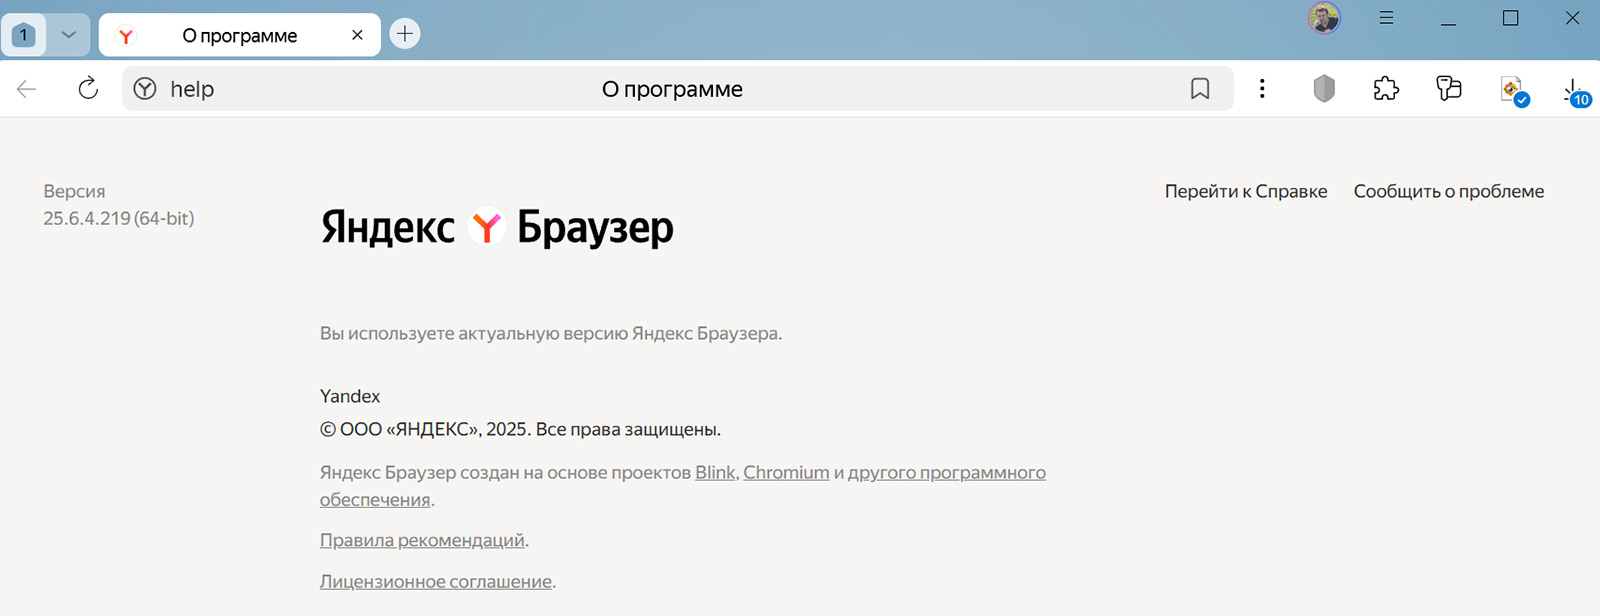Maximize the browser window

pyautogui.click(x=1510, y=18)
